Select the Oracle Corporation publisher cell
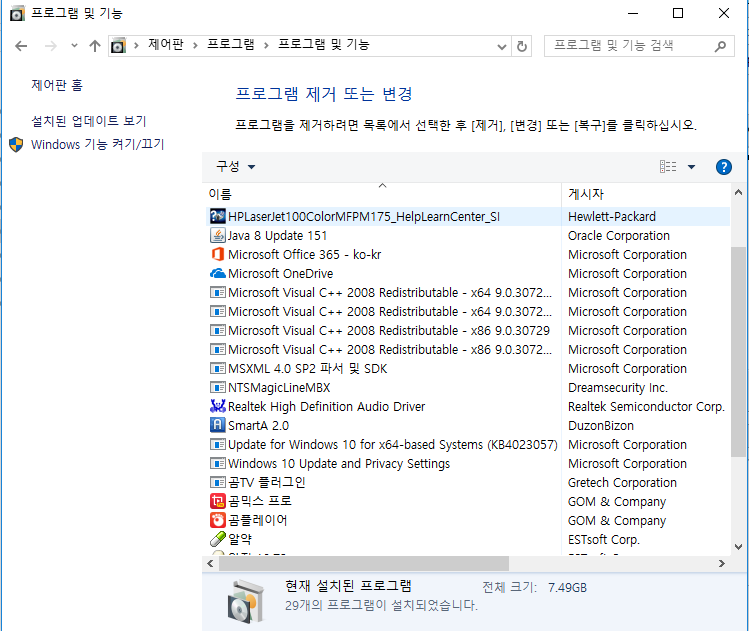The image size is (749, 631). point(619,235)
